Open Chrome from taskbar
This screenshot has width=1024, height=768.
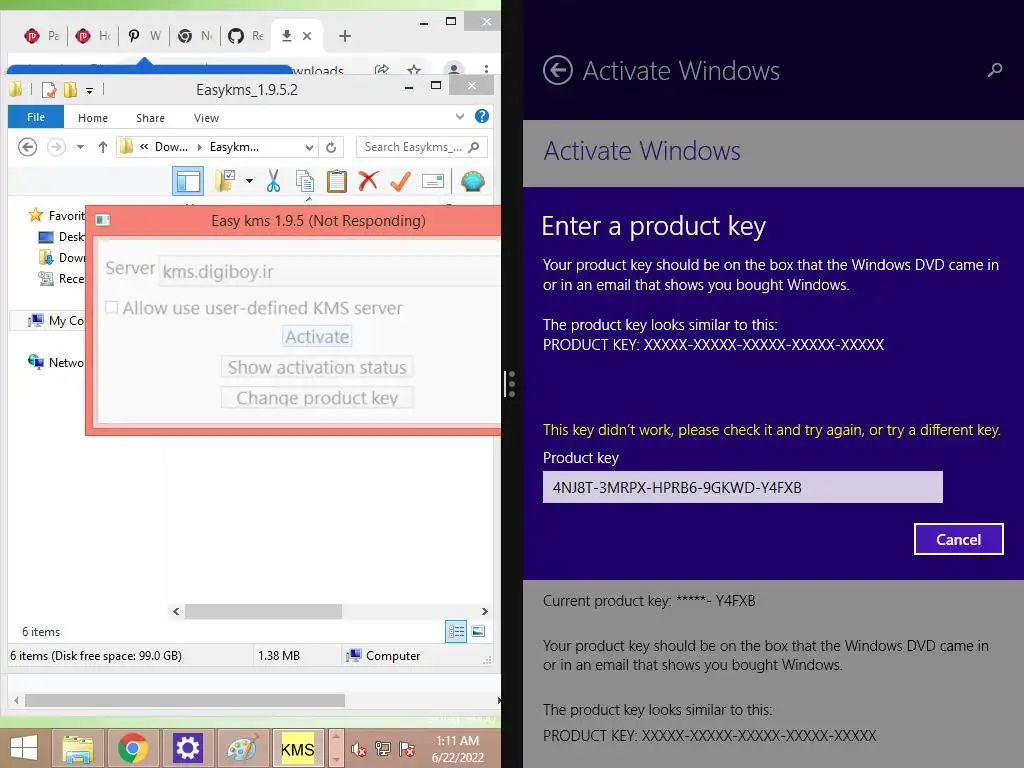[x=133, y=748]
